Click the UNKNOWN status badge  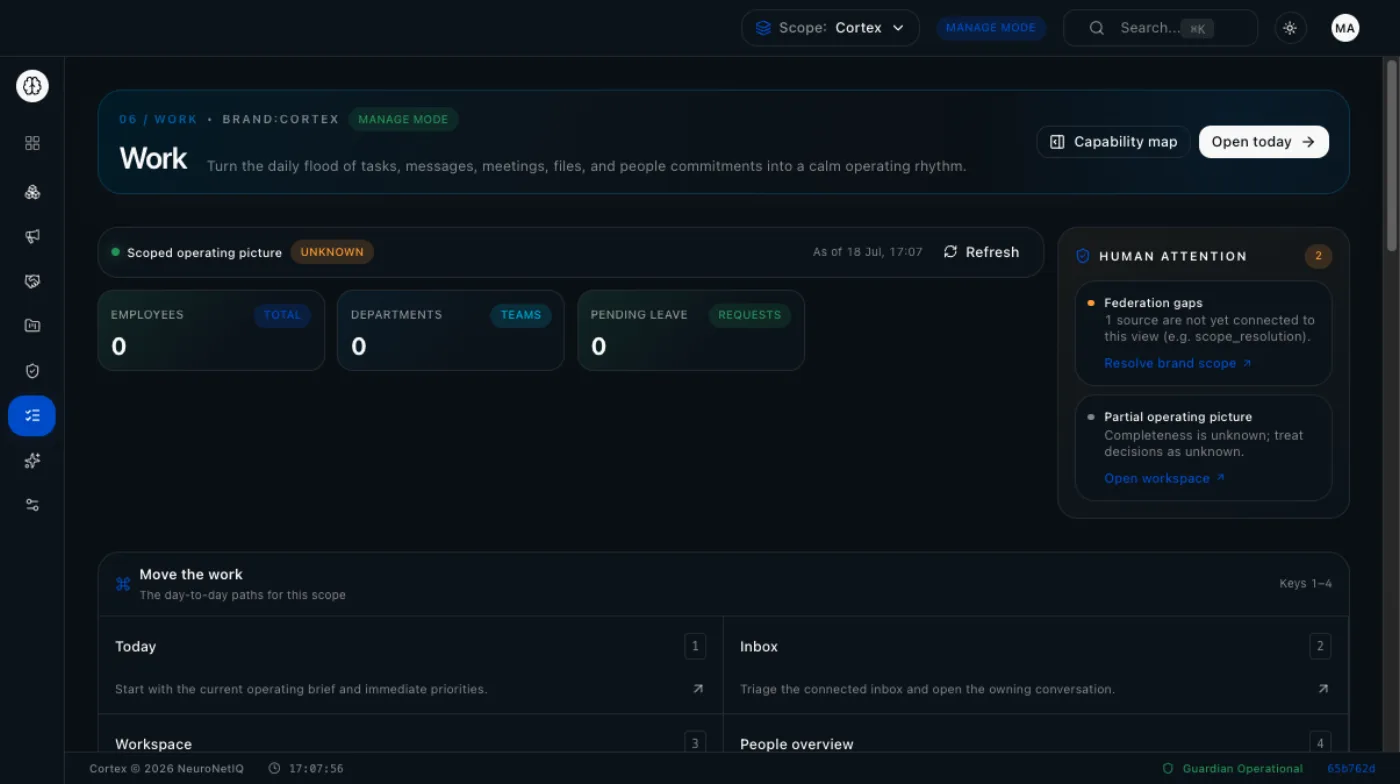332,252
